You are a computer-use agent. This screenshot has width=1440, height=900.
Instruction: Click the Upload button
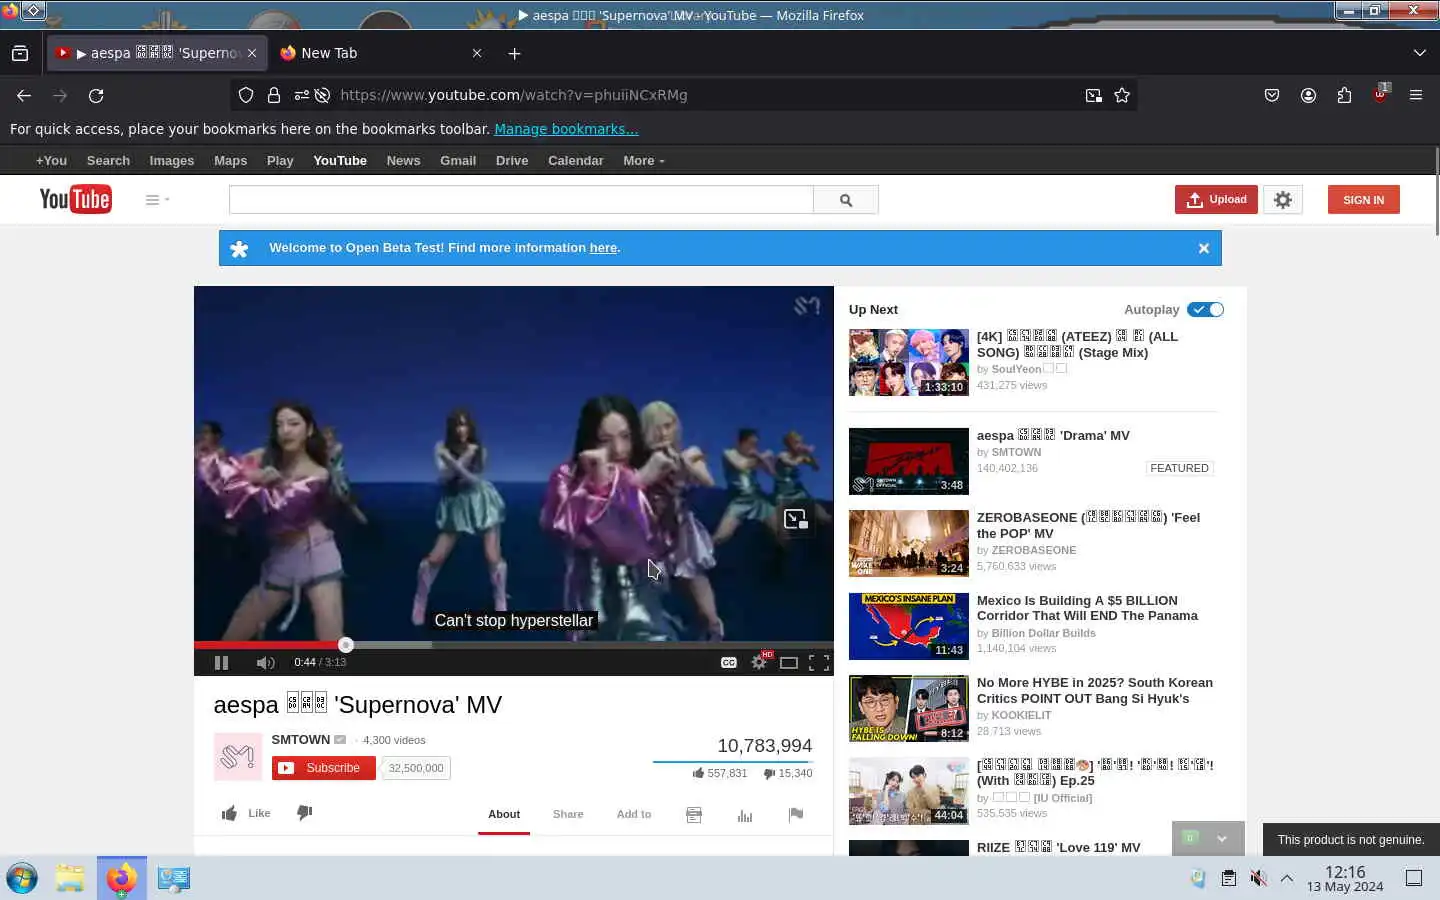coord(1216,200)
